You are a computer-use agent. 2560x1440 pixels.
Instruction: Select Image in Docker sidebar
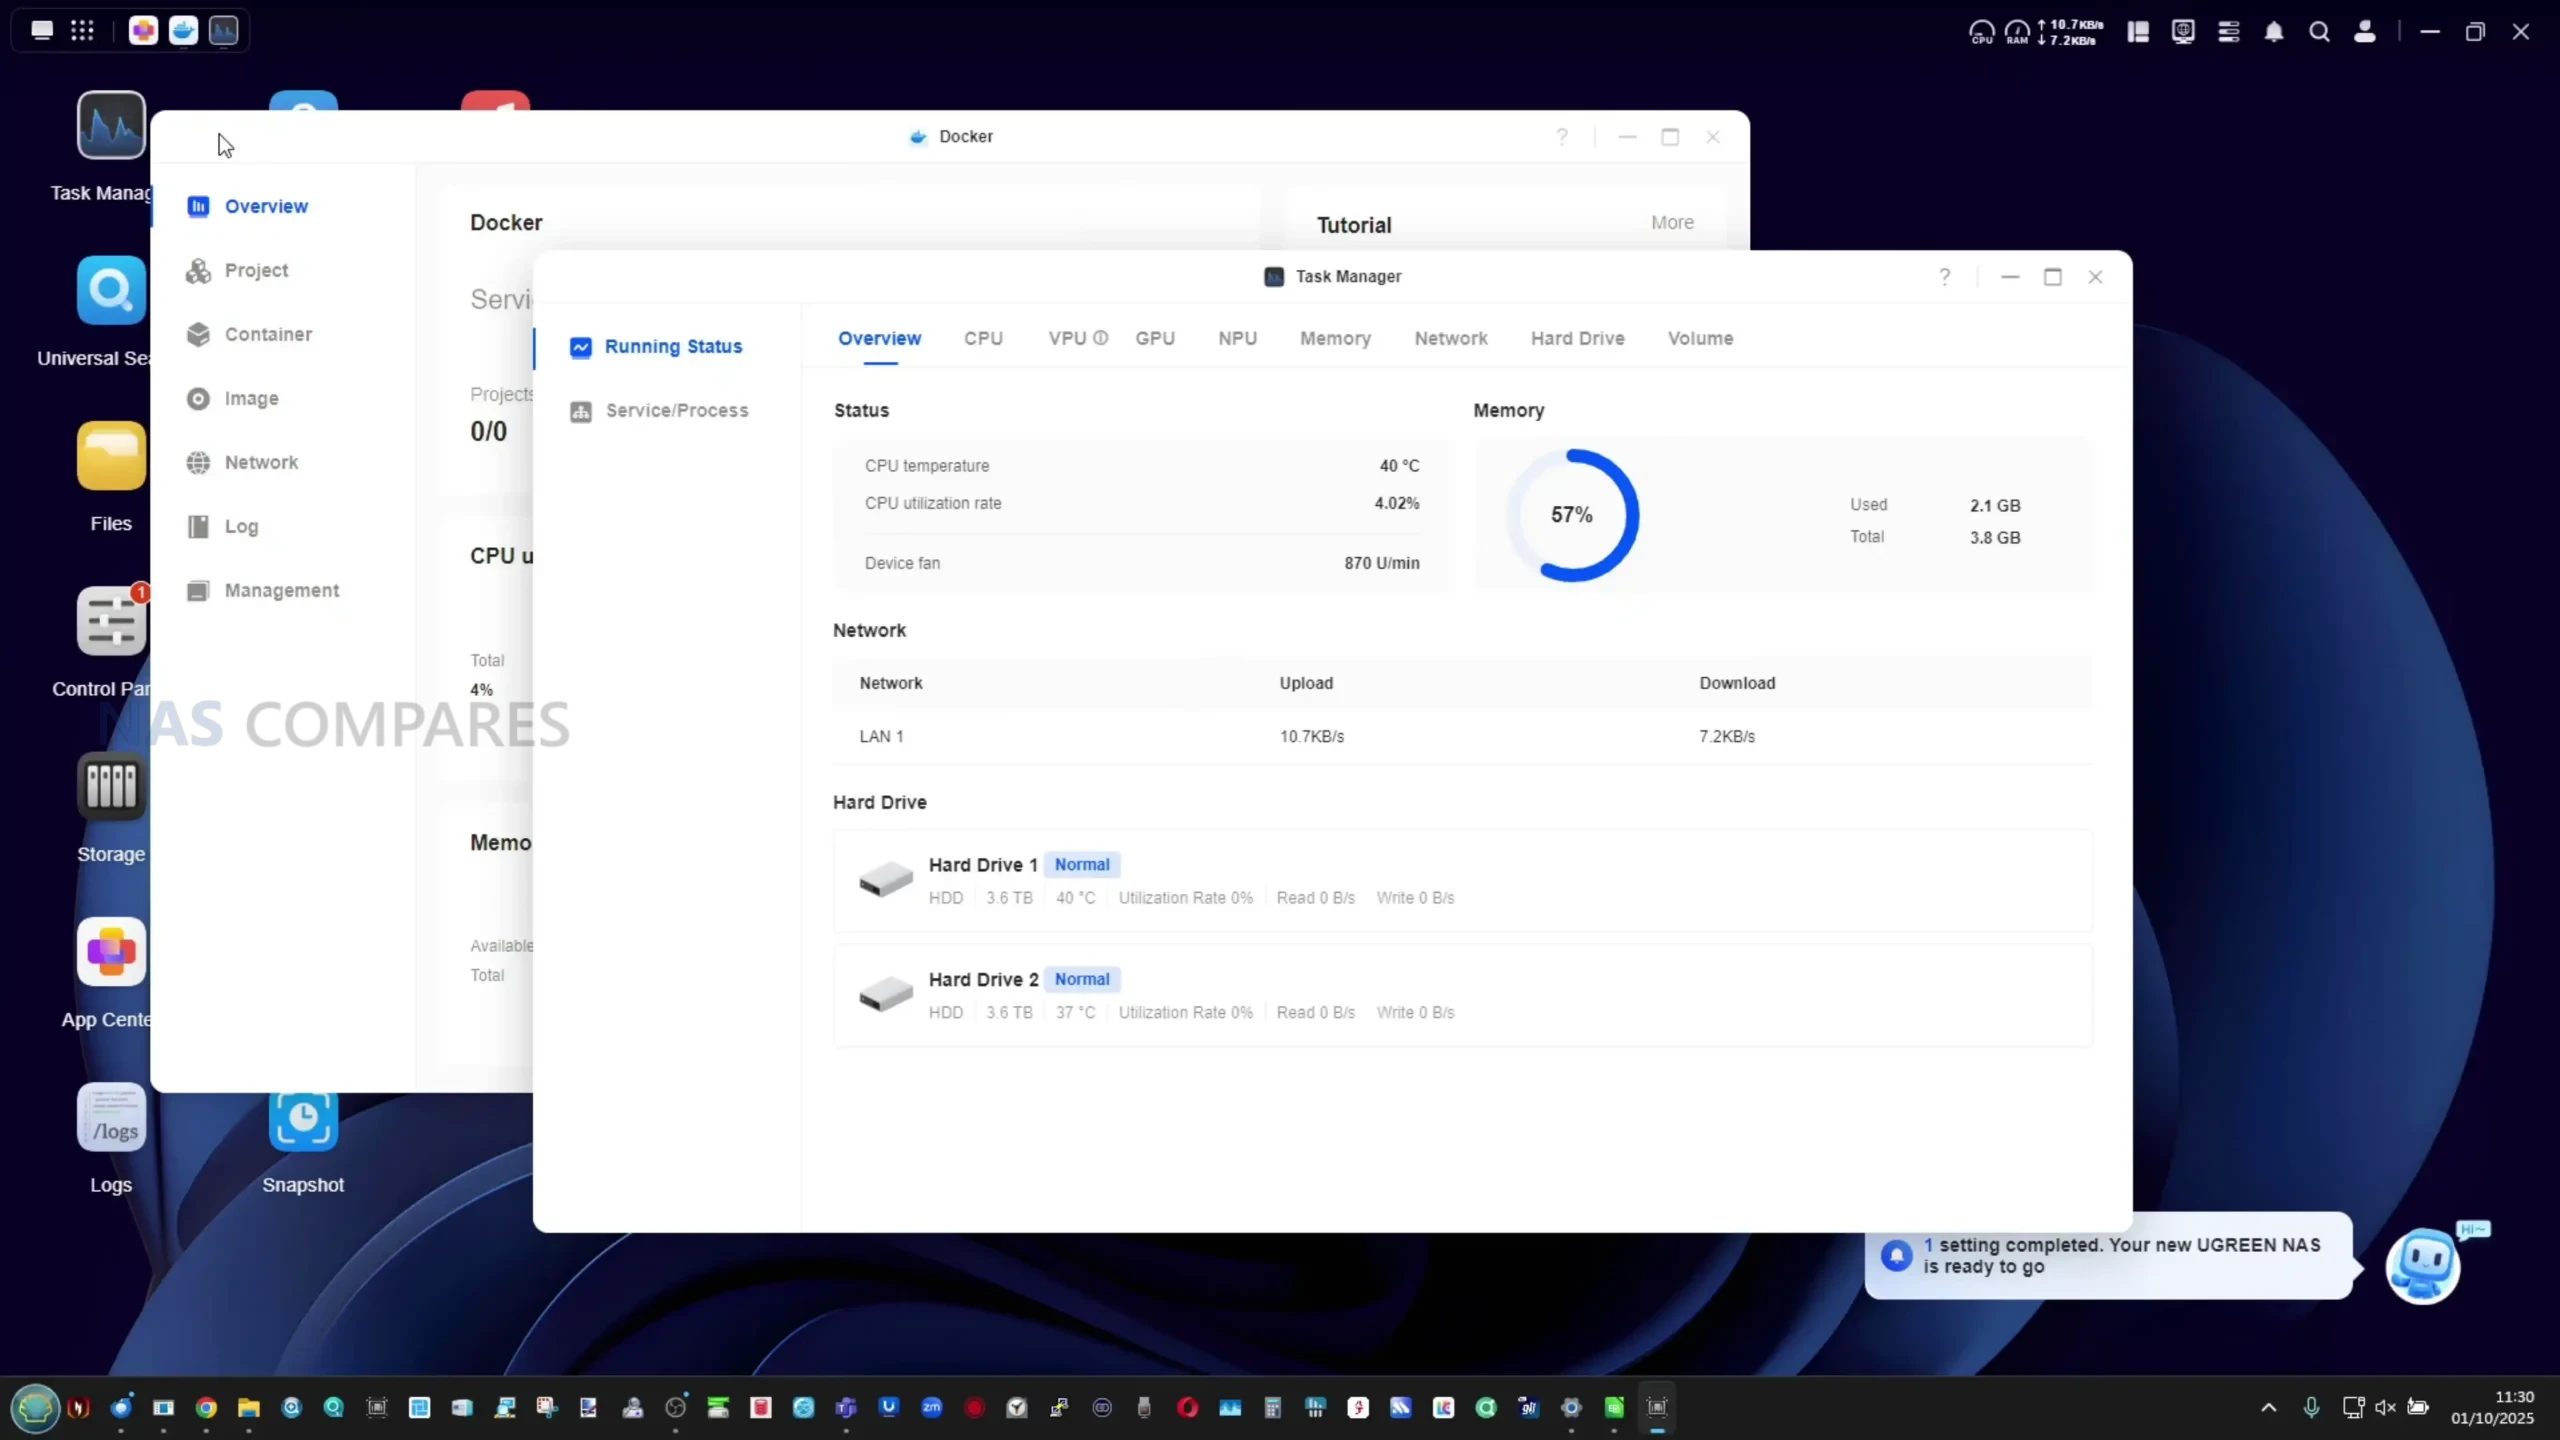tap(251, 398)
